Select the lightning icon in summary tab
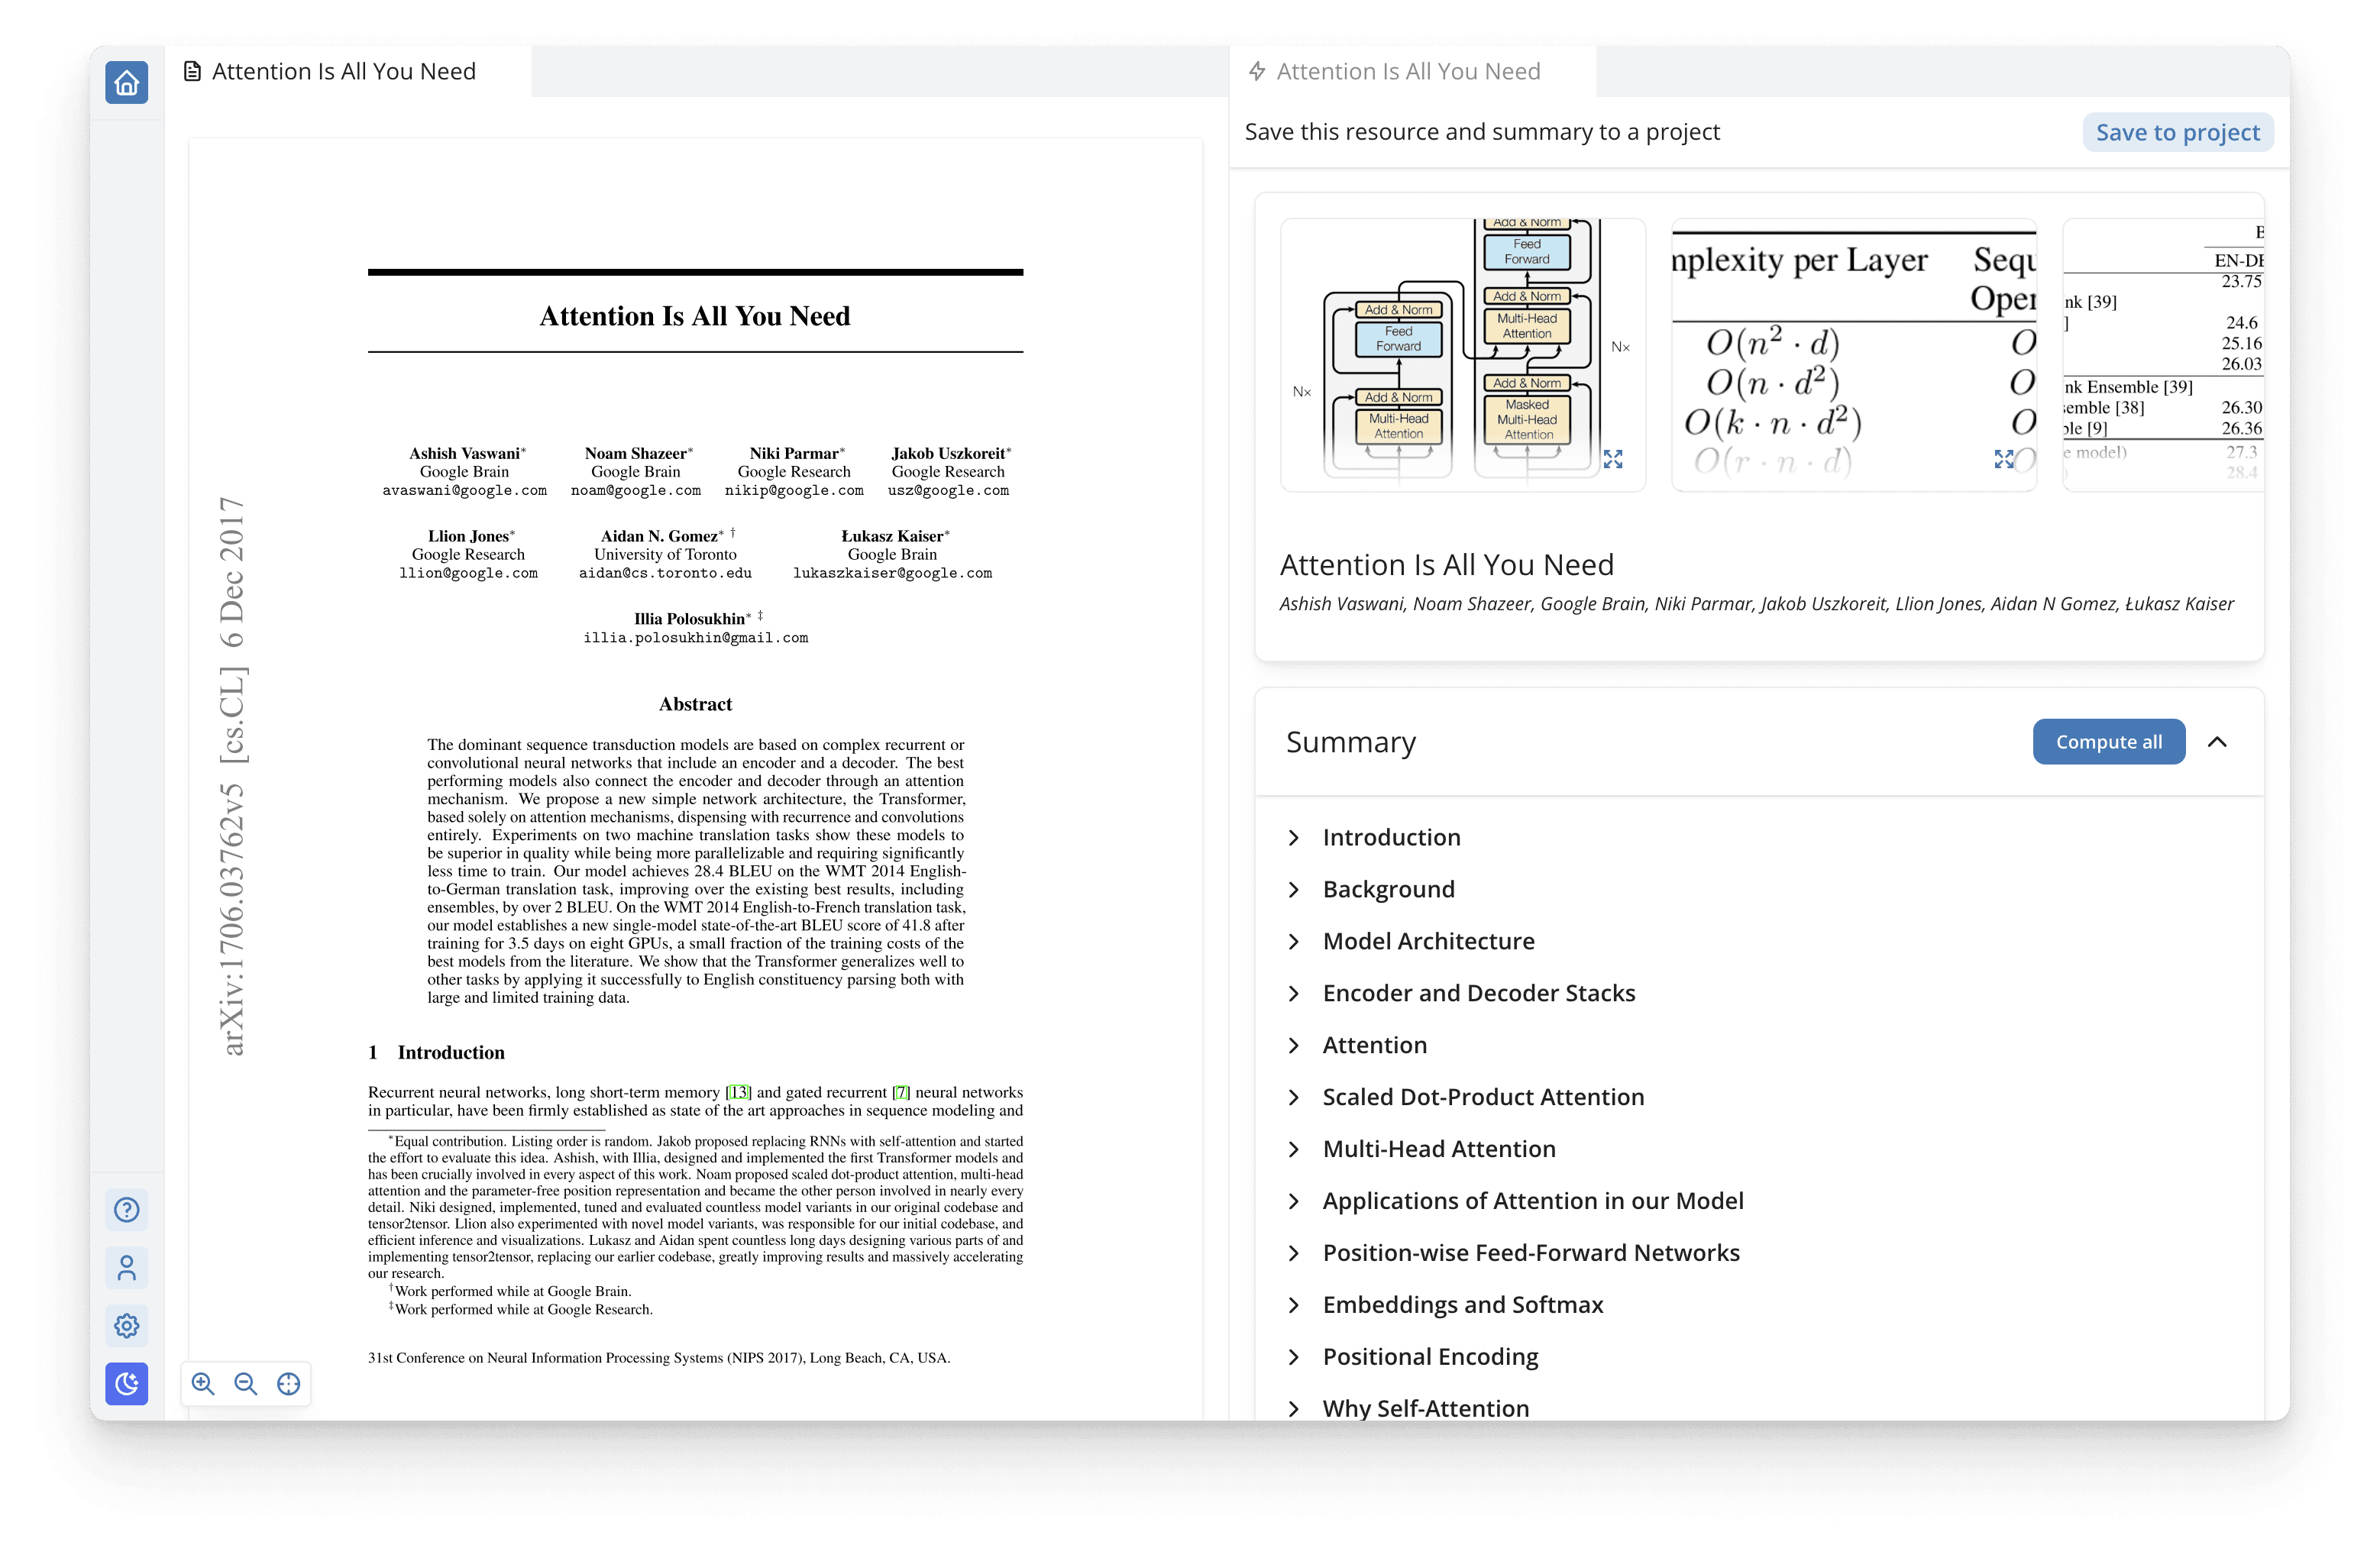Image resolution: width=2380 pixels, height=1555 pixels. click(x=1258, y=71)
